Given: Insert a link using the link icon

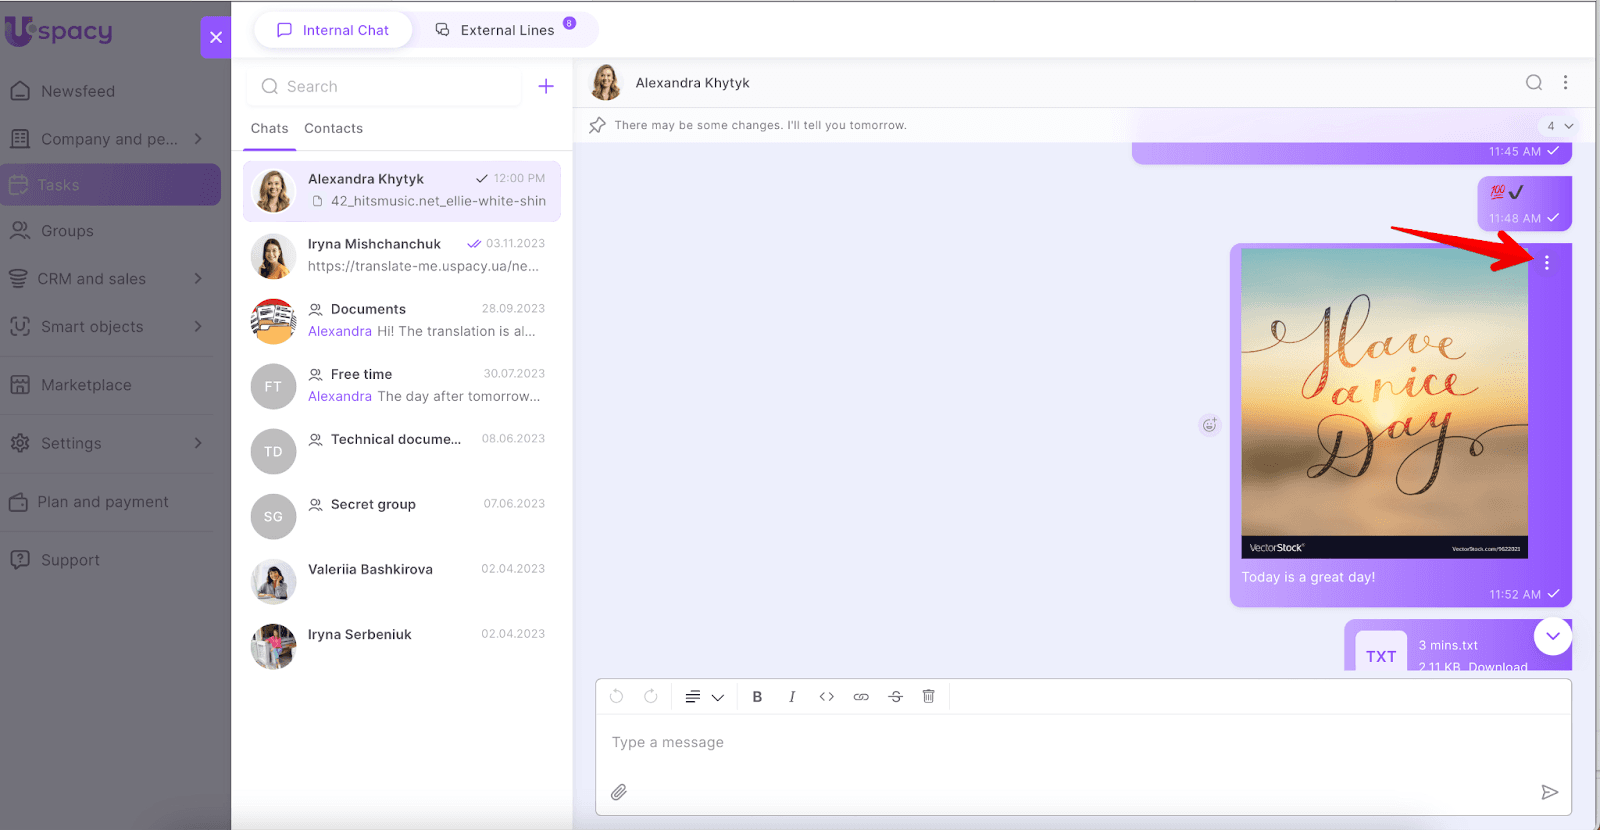Looking at the screenshot, I should pos(861,697).
